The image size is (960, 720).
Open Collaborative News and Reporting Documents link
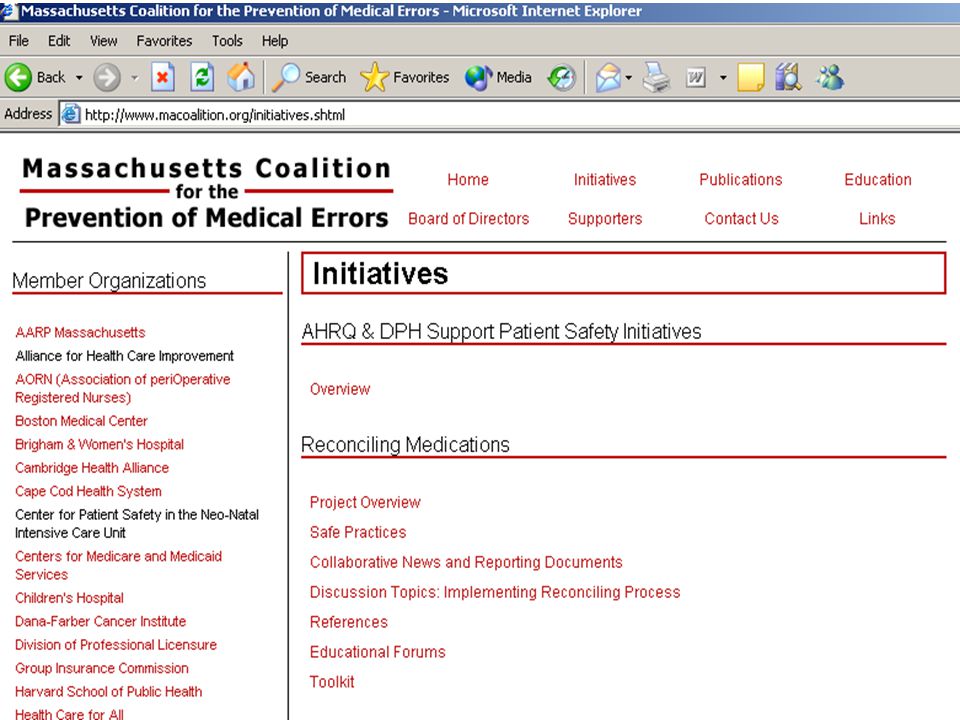[x=466, y=562]
